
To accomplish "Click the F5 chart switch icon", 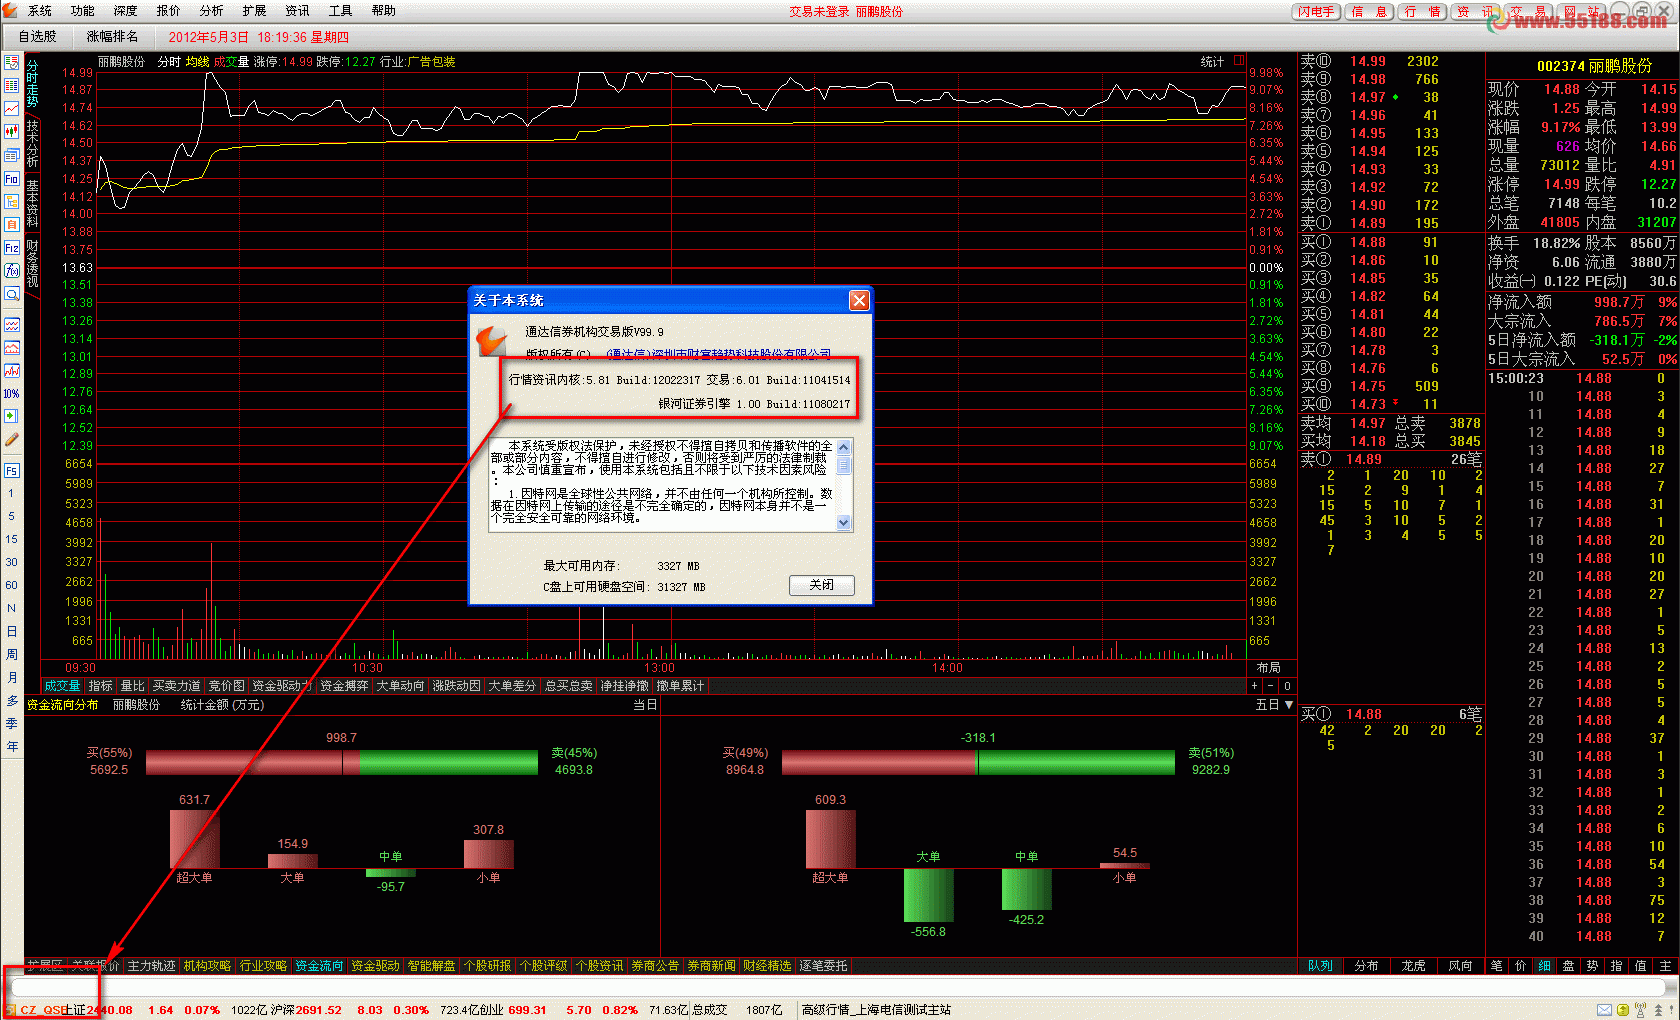I will coord(12,470).
